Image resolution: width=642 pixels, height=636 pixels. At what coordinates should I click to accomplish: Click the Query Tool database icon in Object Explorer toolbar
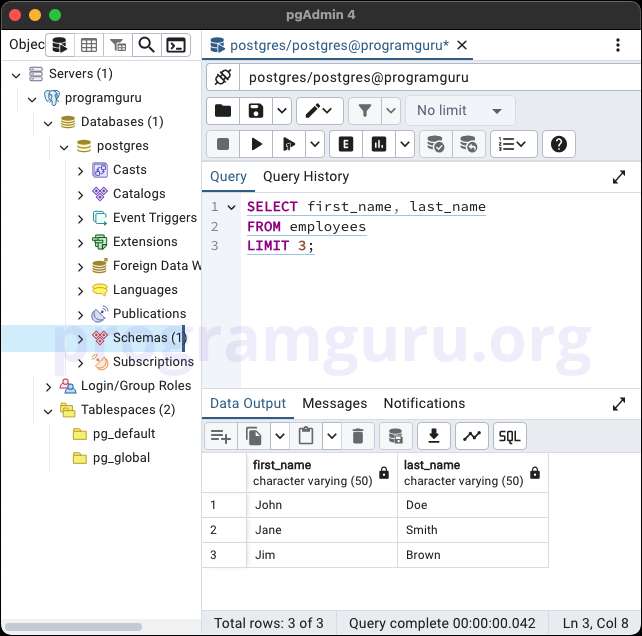click(60, 45)
